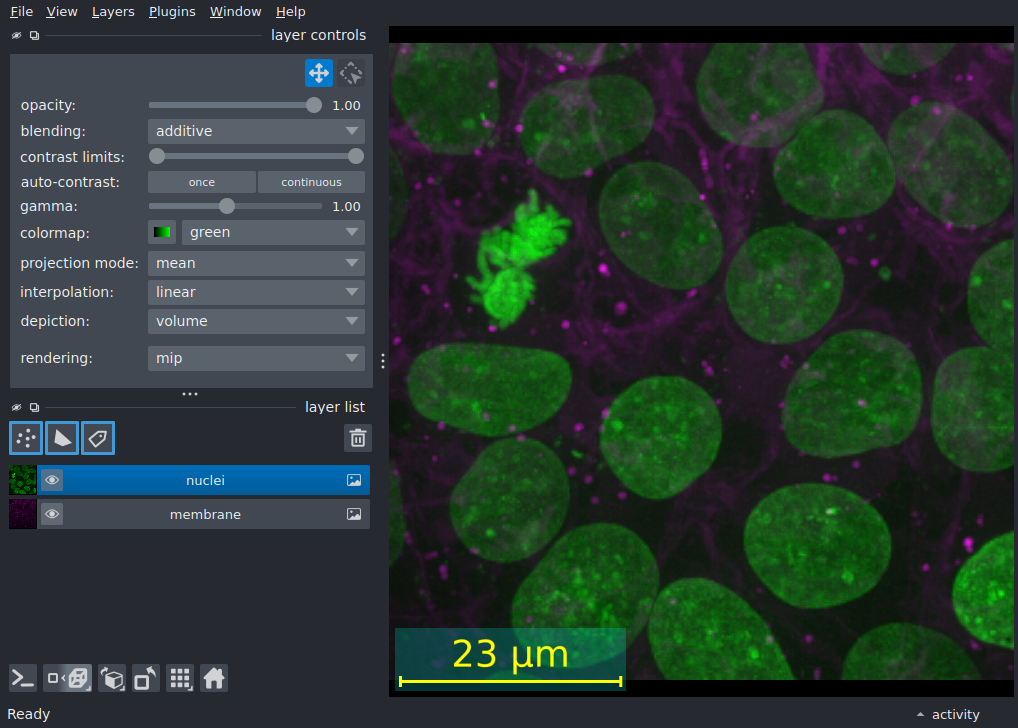Add a new labels layer
The width and height of the screenshot is (1018, 728).
pyautogui.click(x=98, y=438)
